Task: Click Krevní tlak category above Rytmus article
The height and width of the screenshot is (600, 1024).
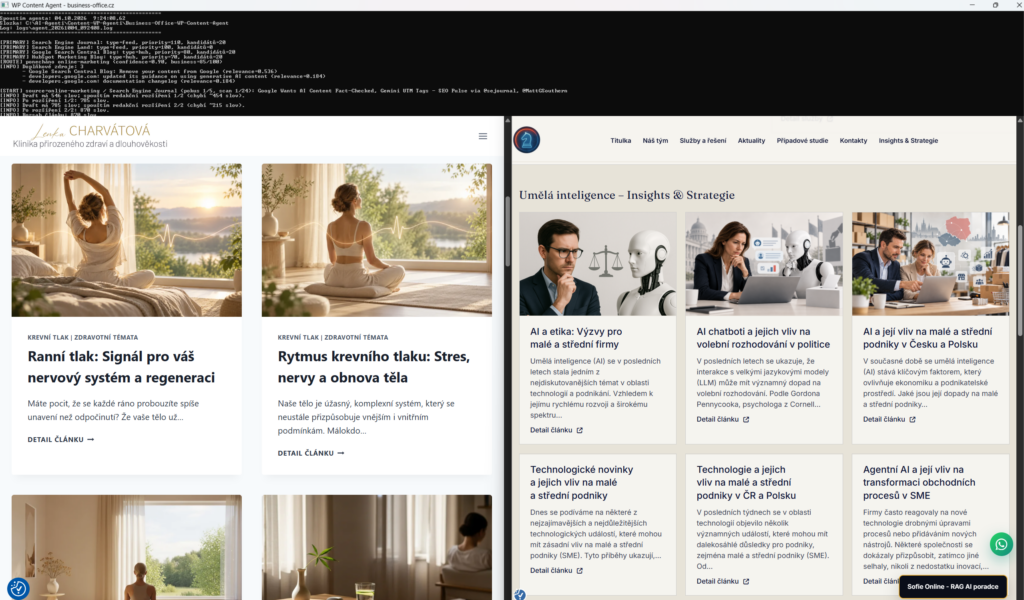Action: point(297,338)
